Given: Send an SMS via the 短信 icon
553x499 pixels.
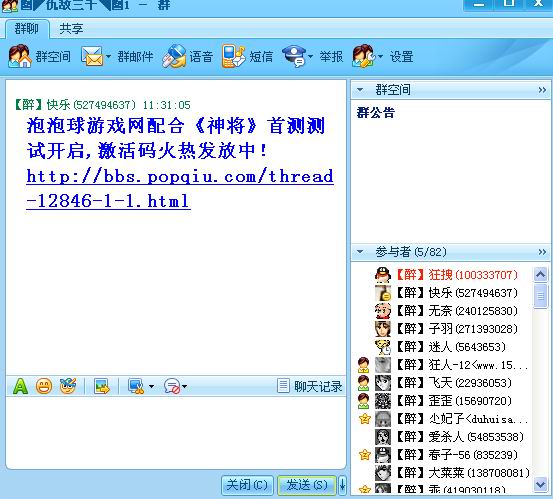Looking at the screenshot, I should 233,56.
